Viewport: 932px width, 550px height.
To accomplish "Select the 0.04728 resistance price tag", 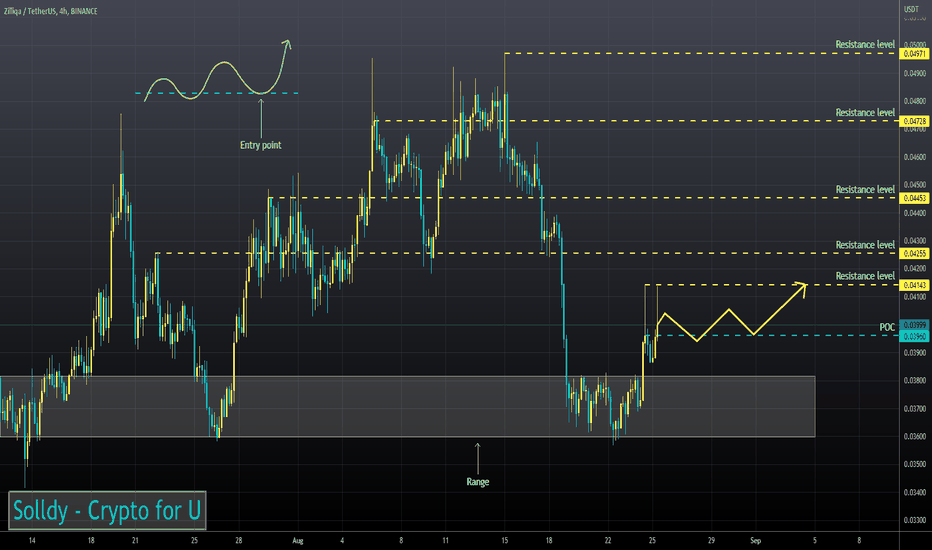I will [x=914, y=121].
